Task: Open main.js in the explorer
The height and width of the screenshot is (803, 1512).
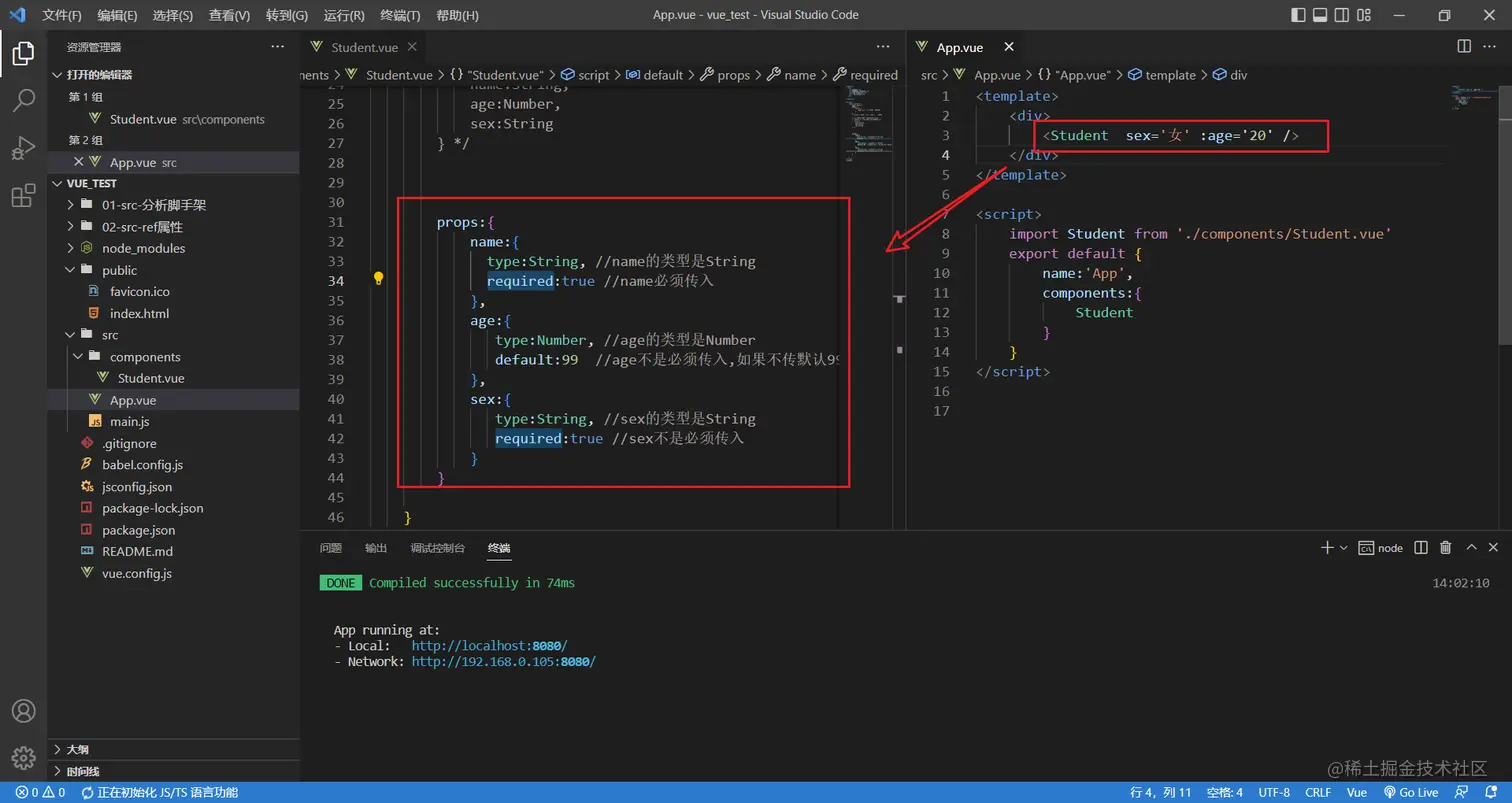Action: pos(130,422)
